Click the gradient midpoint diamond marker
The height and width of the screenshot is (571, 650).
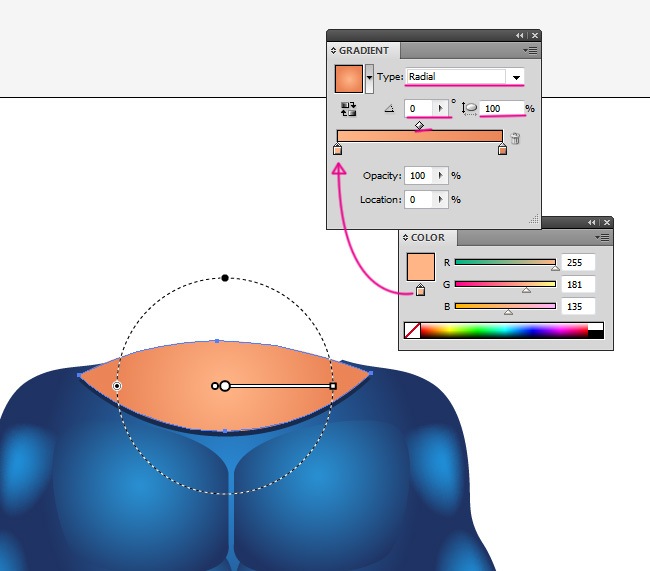coord(419,126)
